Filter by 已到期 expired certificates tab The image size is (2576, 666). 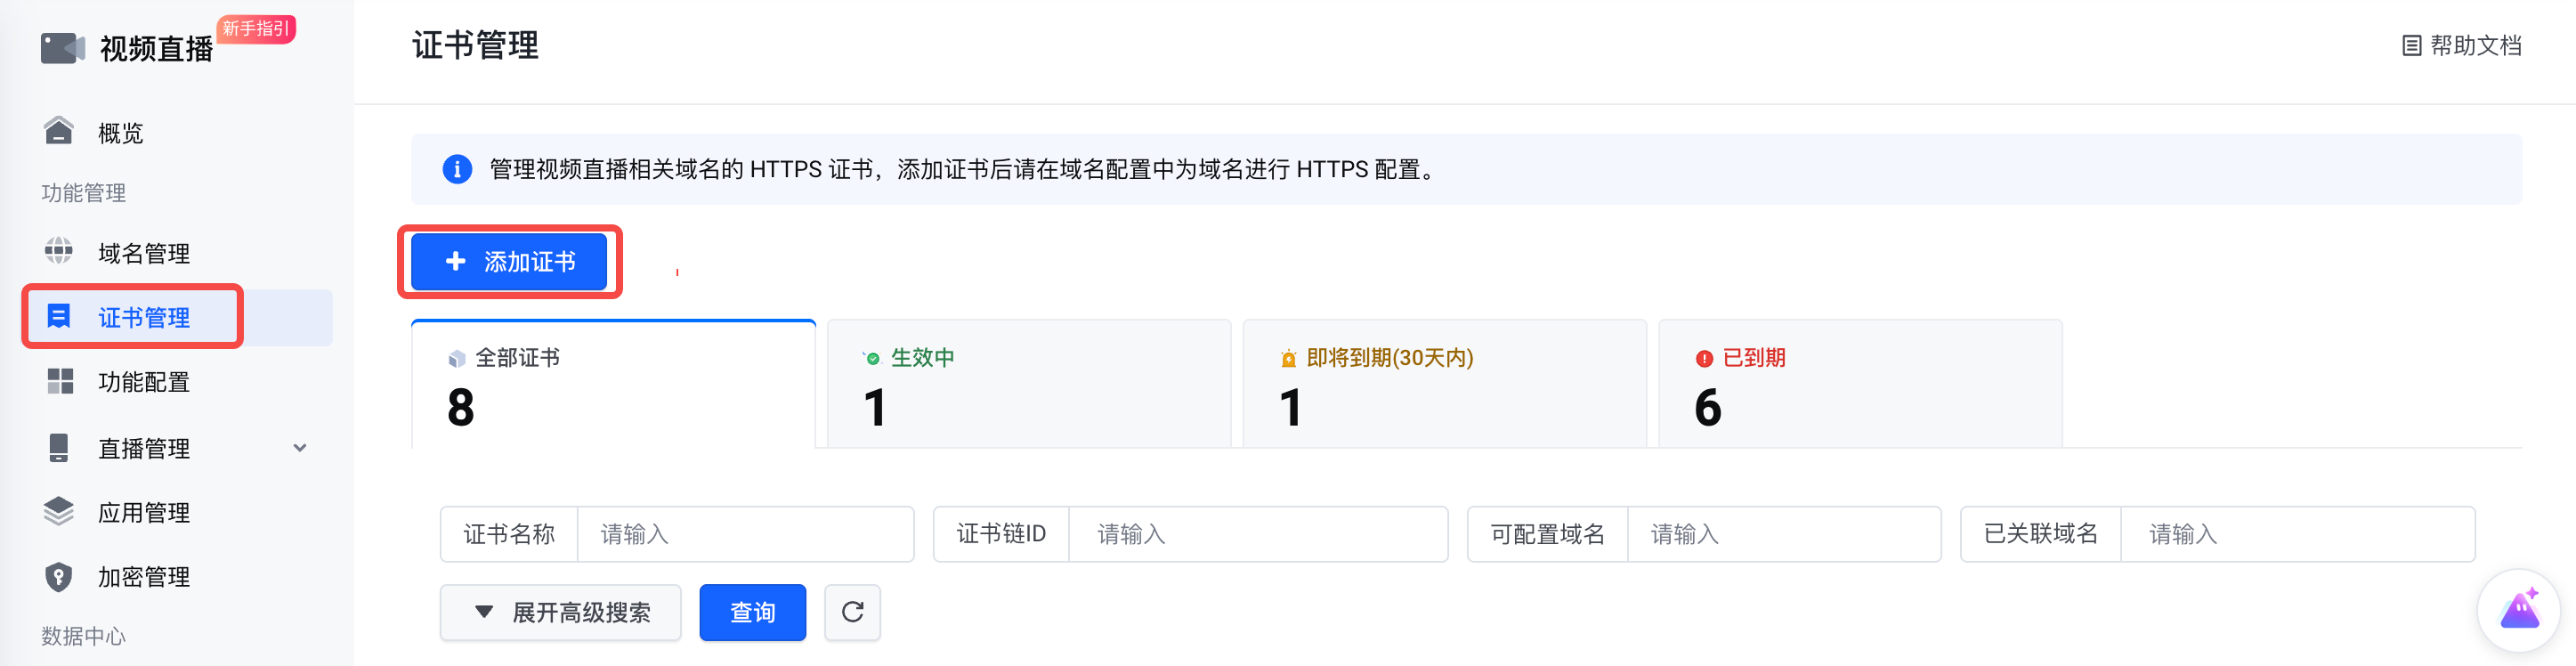1859,384
